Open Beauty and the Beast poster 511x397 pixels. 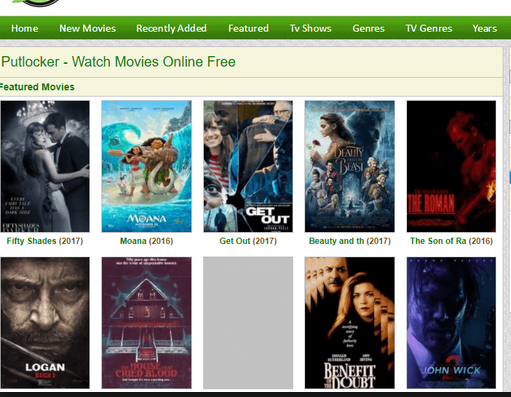350,166
